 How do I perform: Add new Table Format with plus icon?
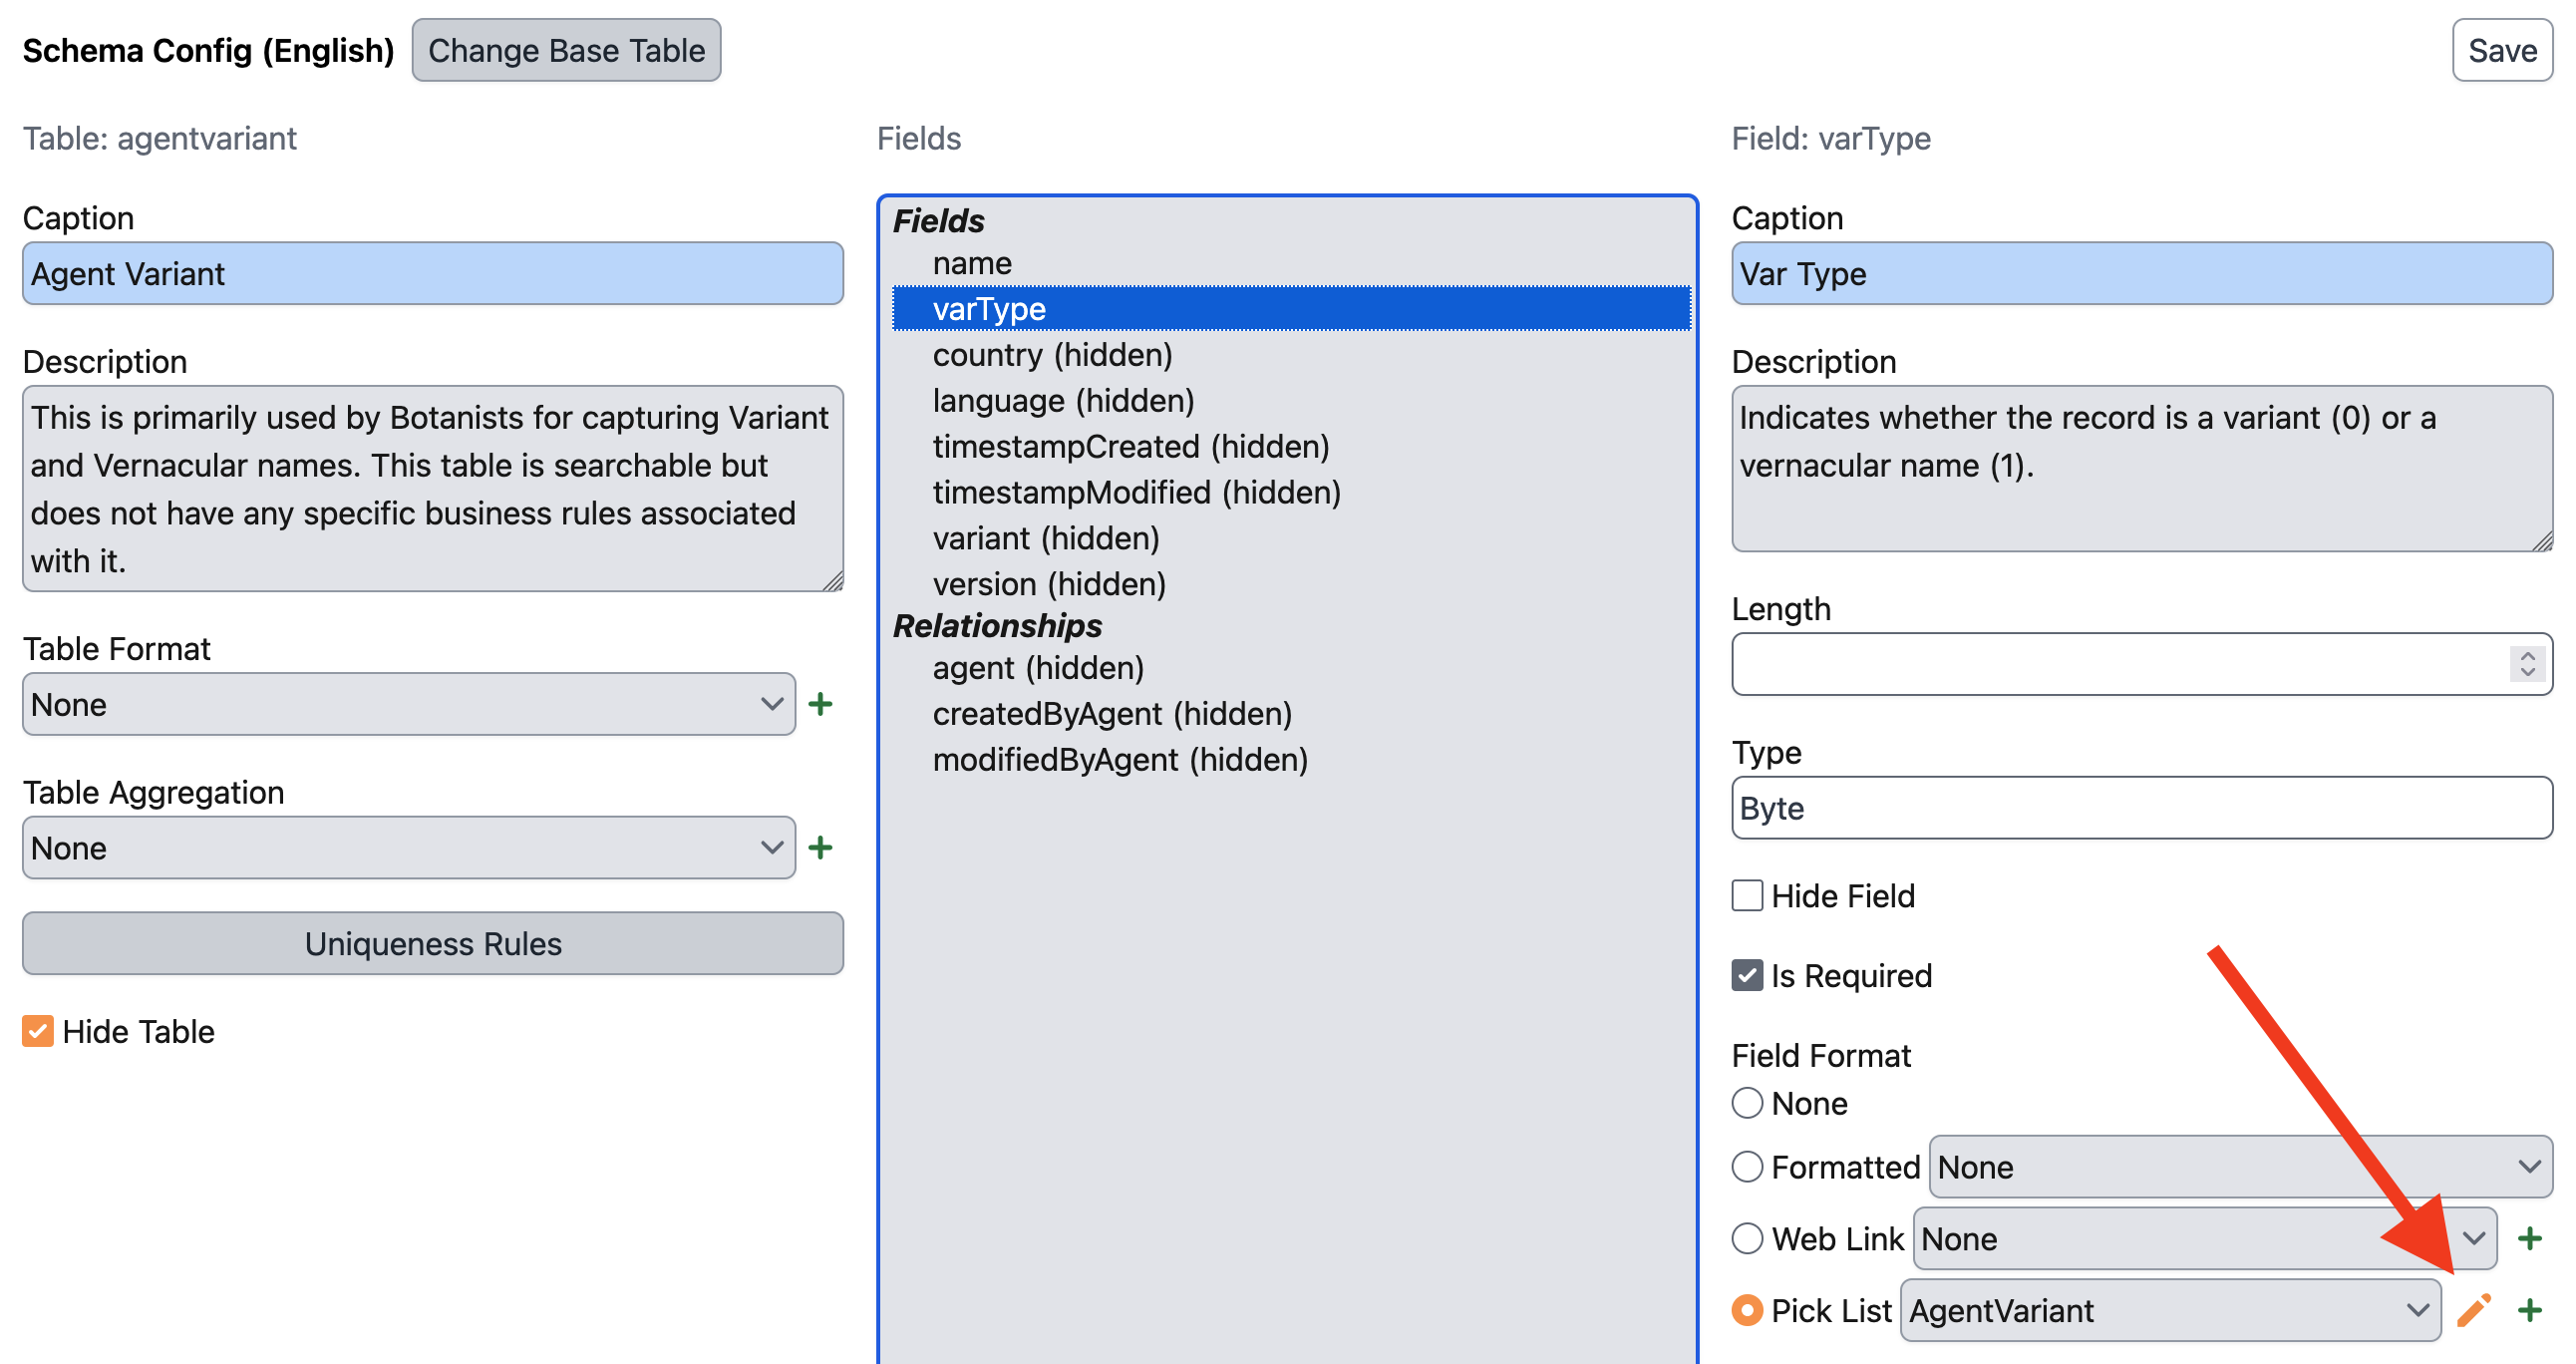click(x=820, y=704)
